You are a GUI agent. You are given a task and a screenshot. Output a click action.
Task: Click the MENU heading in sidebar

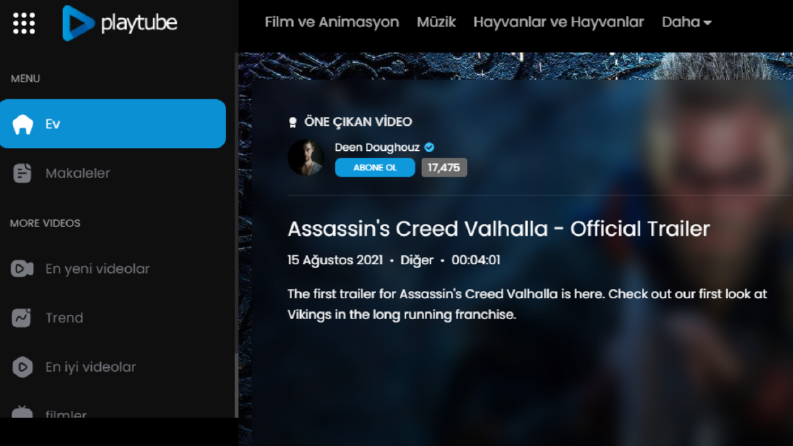[x=25, y=78]
